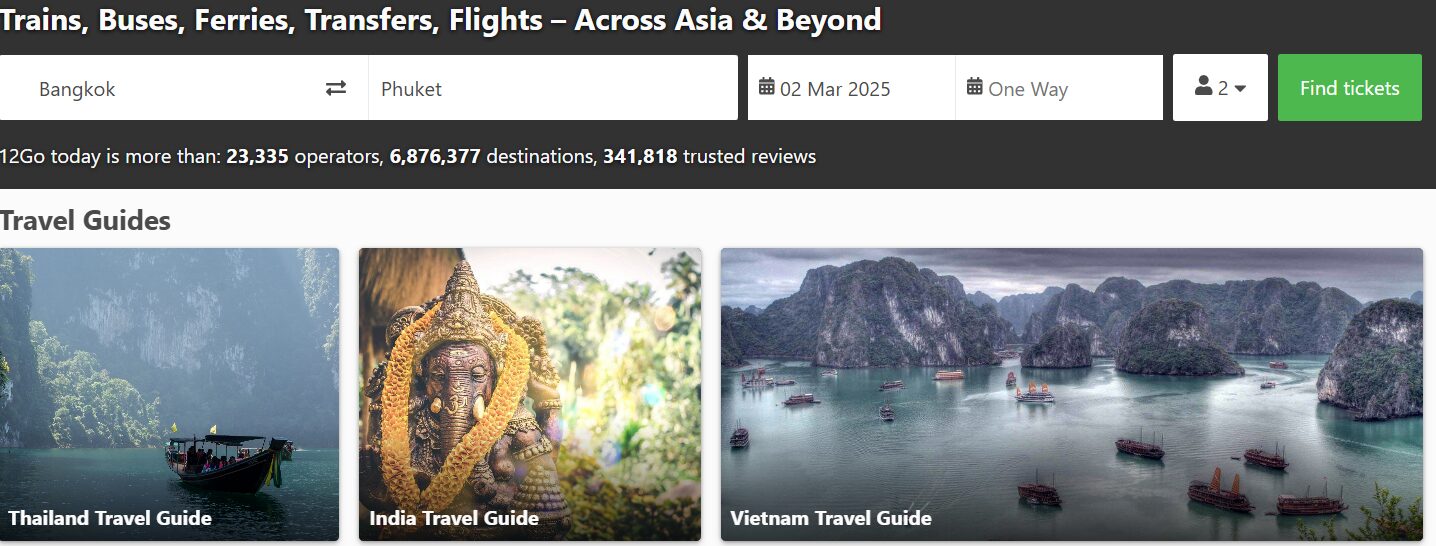This screenshot has height=546, width=1436.
Task: Click the departure date calendar icon
Action: pos(767,87)
